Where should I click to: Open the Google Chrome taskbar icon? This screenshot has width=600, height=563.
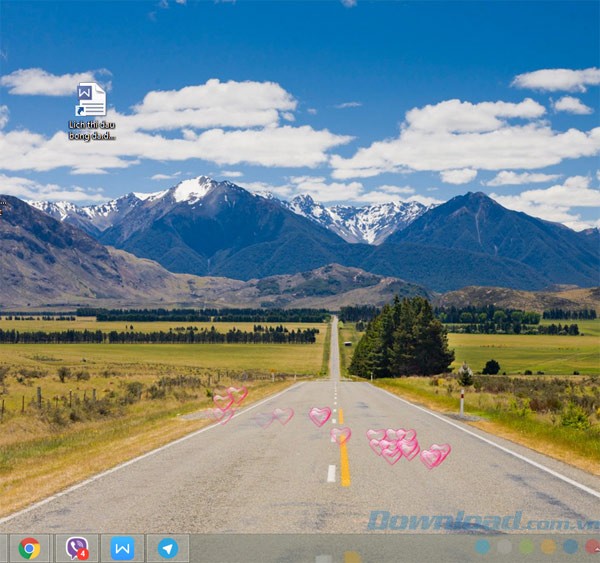click(x=29, y=548)
